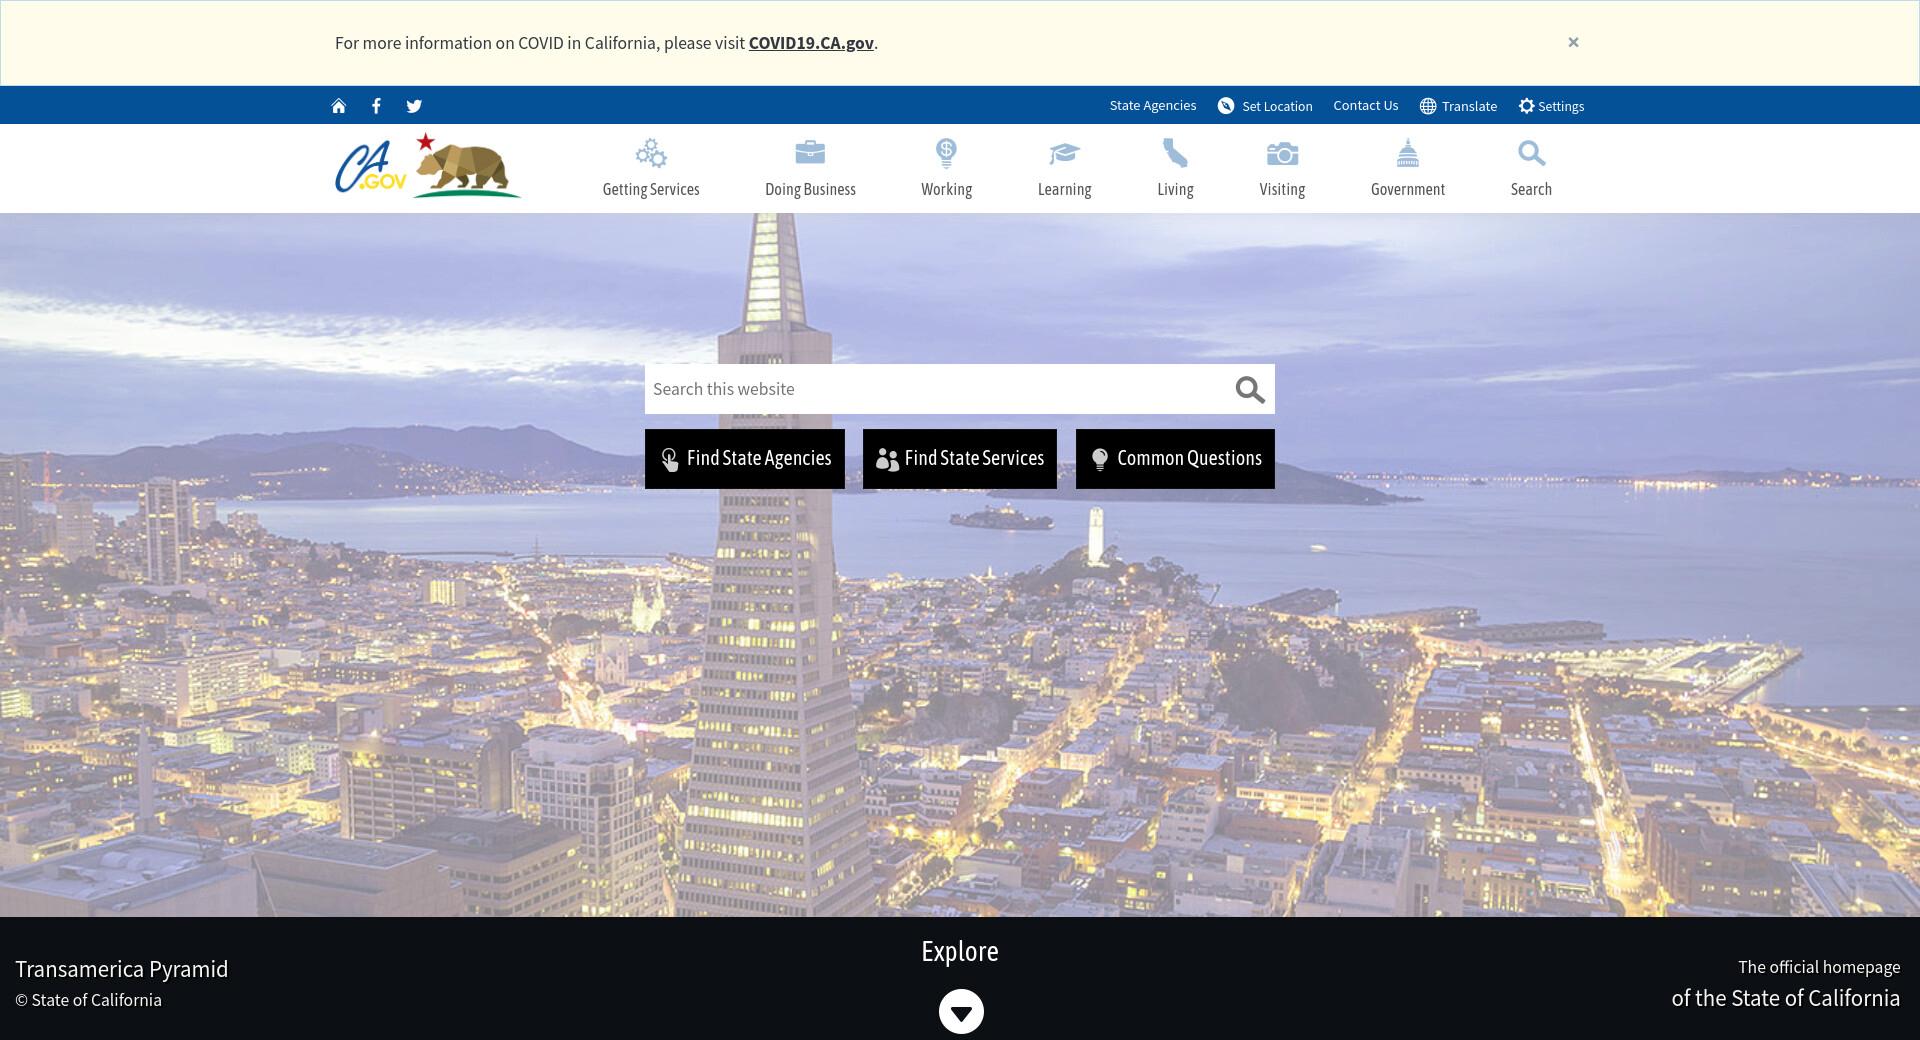Click the California bear logo
Viewport: 1920px width, 1040px height.
pyautogui.click(x=467, y=166)
